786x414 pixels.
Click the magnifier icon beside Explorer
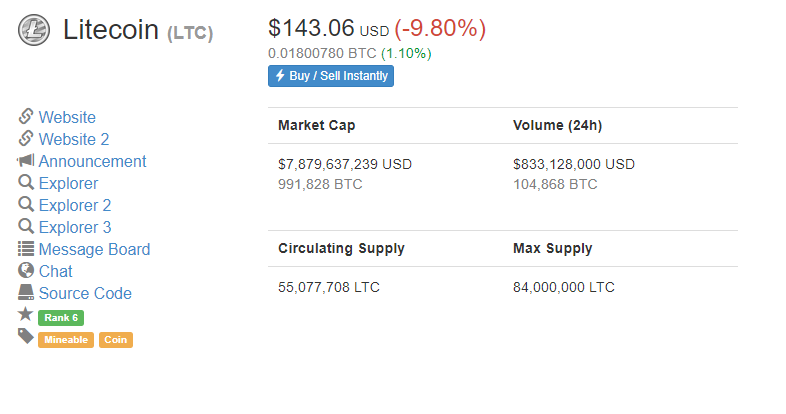26,182
